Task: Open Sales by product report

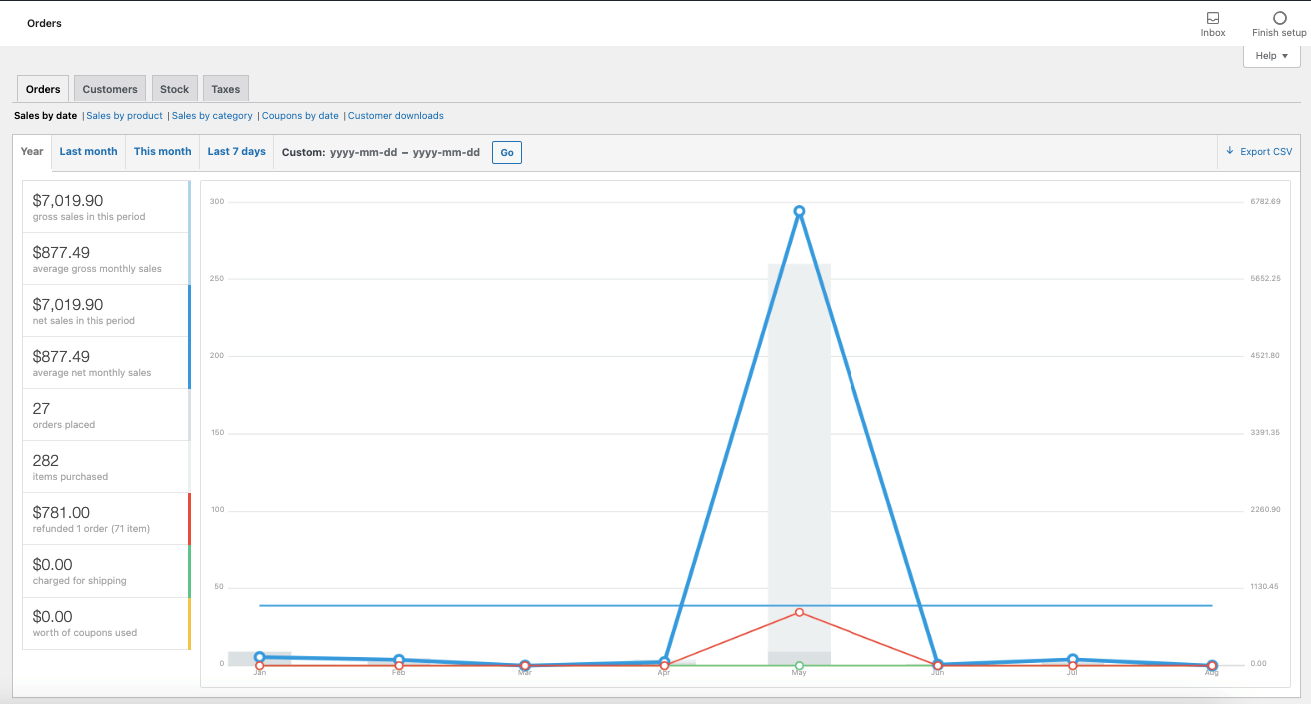Action: coord(125,116)
